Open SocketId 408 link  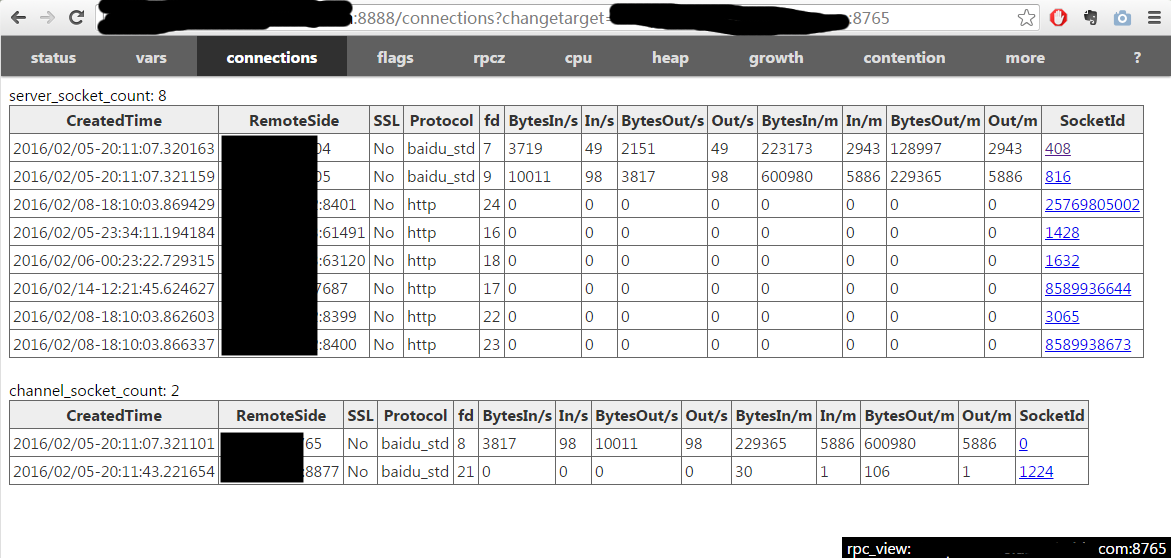(x=1057, y=149)
